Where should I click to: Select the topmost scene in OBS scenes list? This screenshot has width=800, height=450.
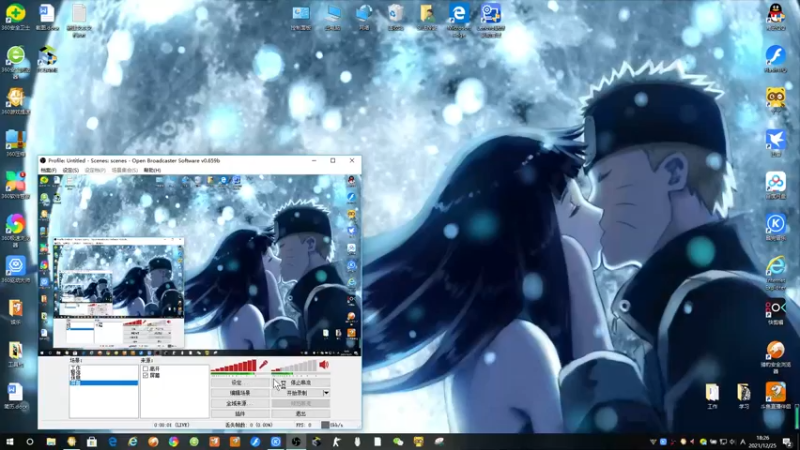click(x=104, y=367)
